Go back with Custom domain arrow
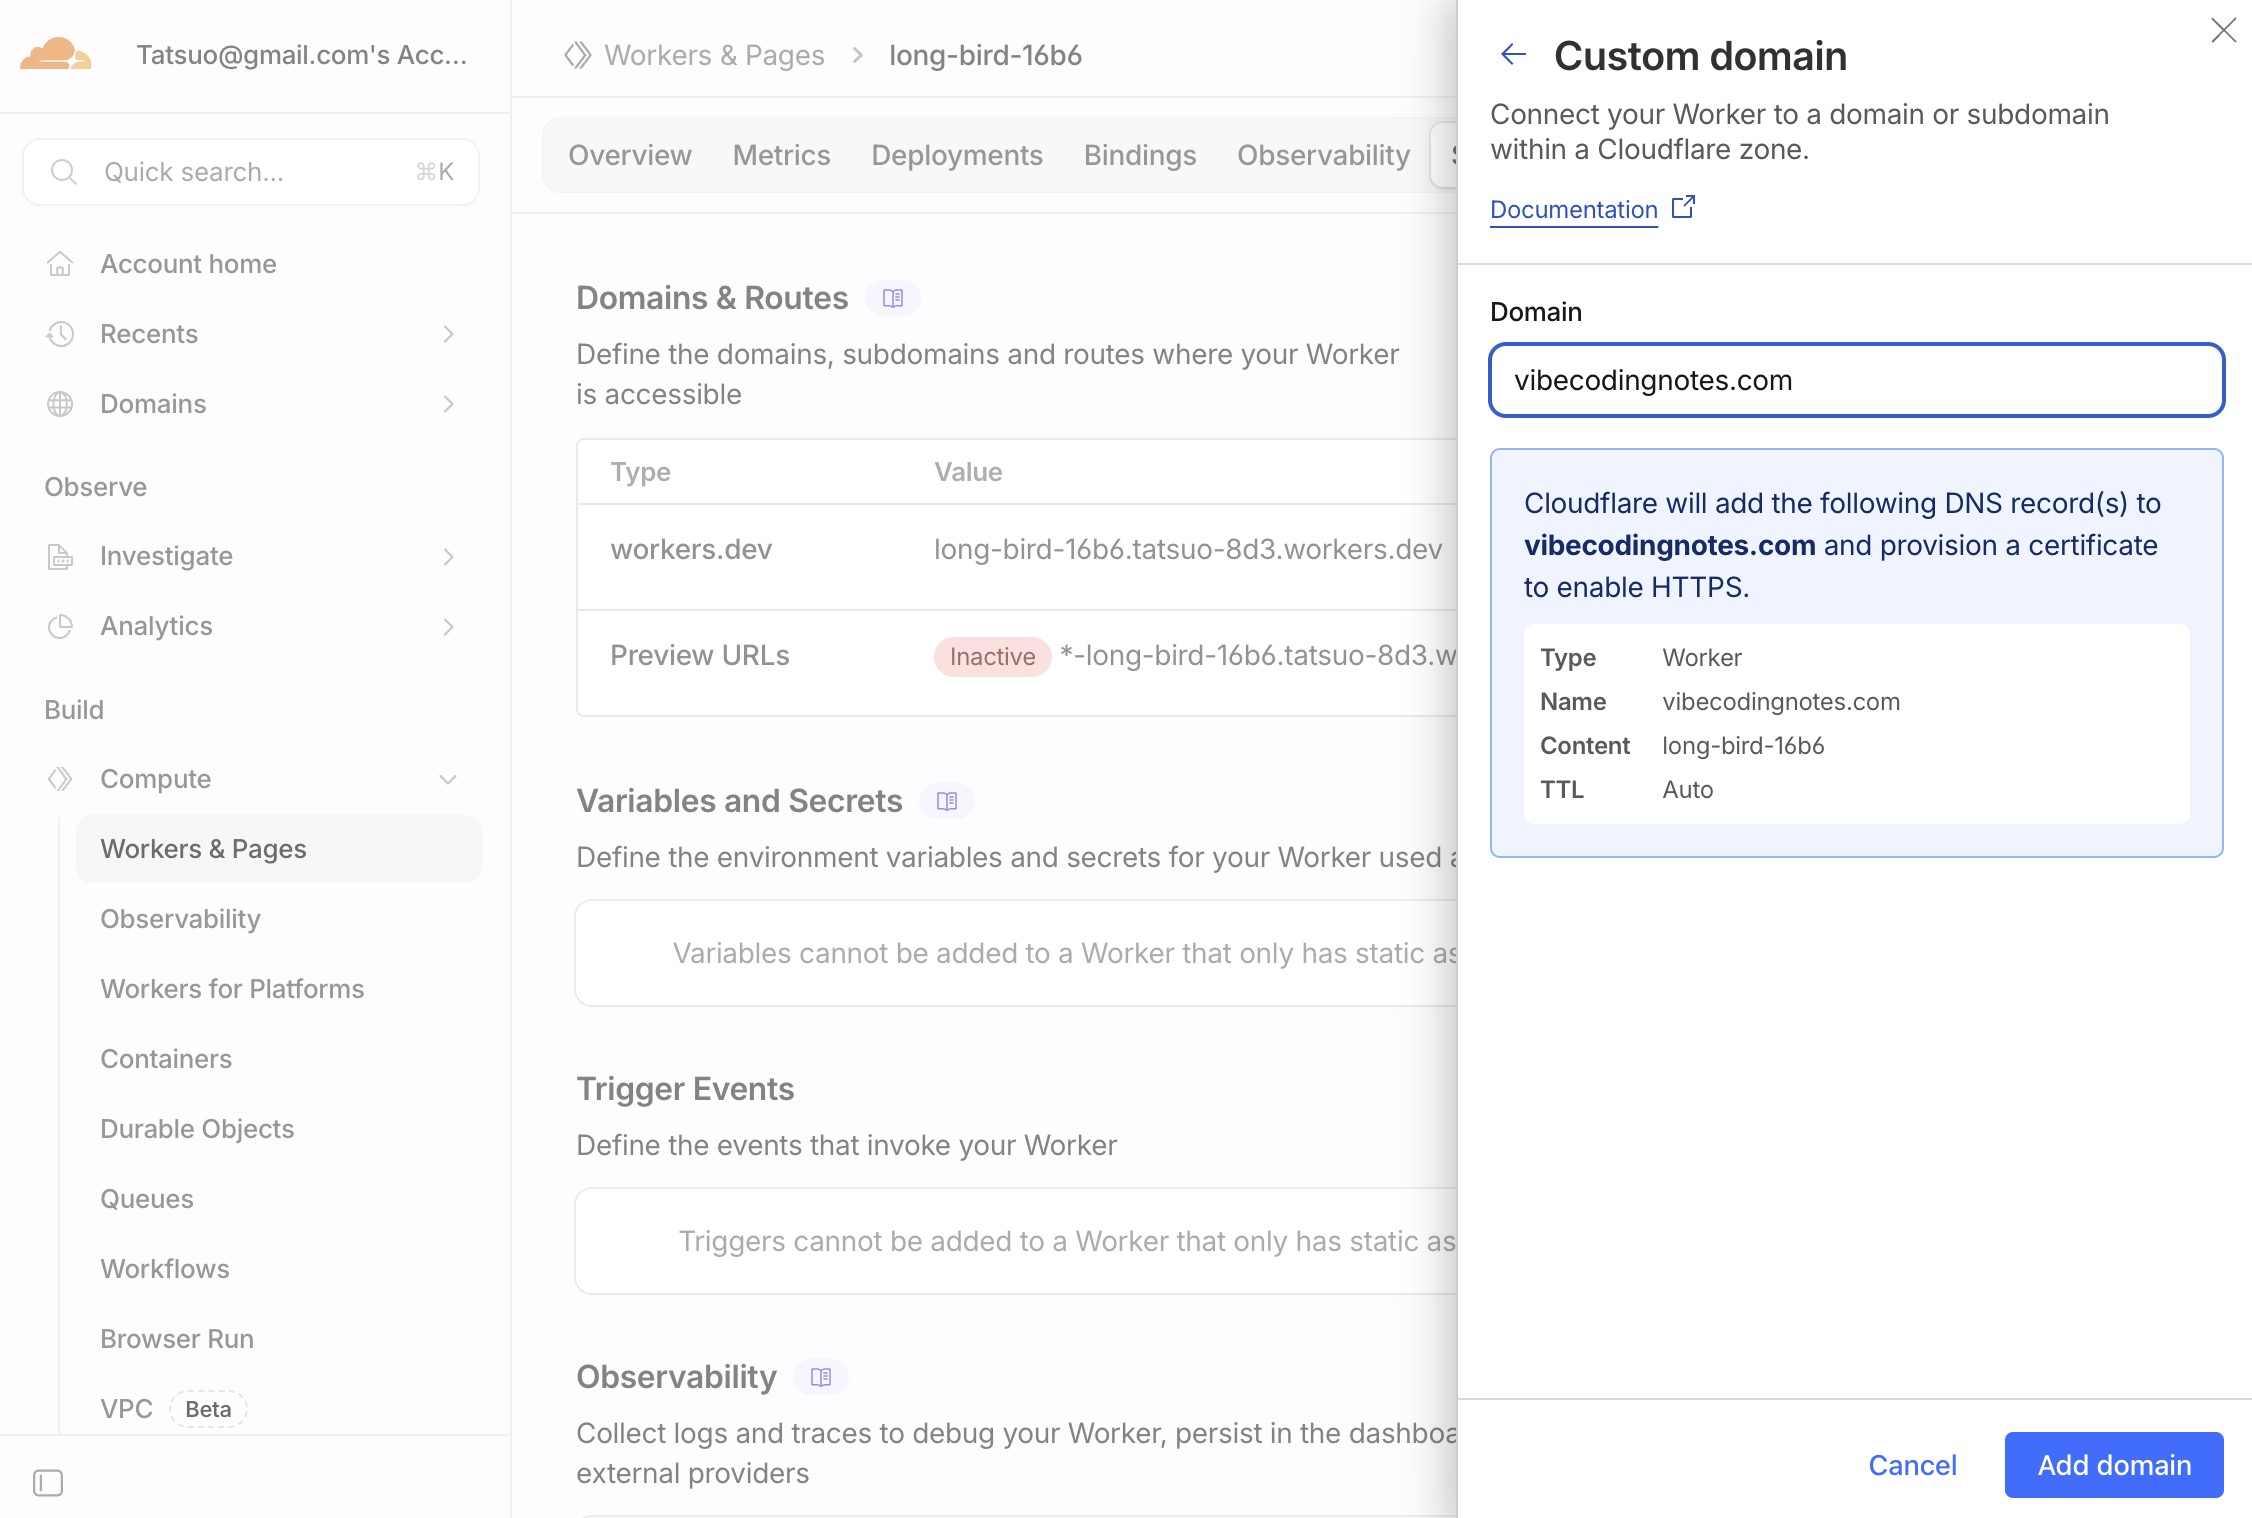Image resolution: width=2252 pixels, height=1518 pixels. (1514, 55)
